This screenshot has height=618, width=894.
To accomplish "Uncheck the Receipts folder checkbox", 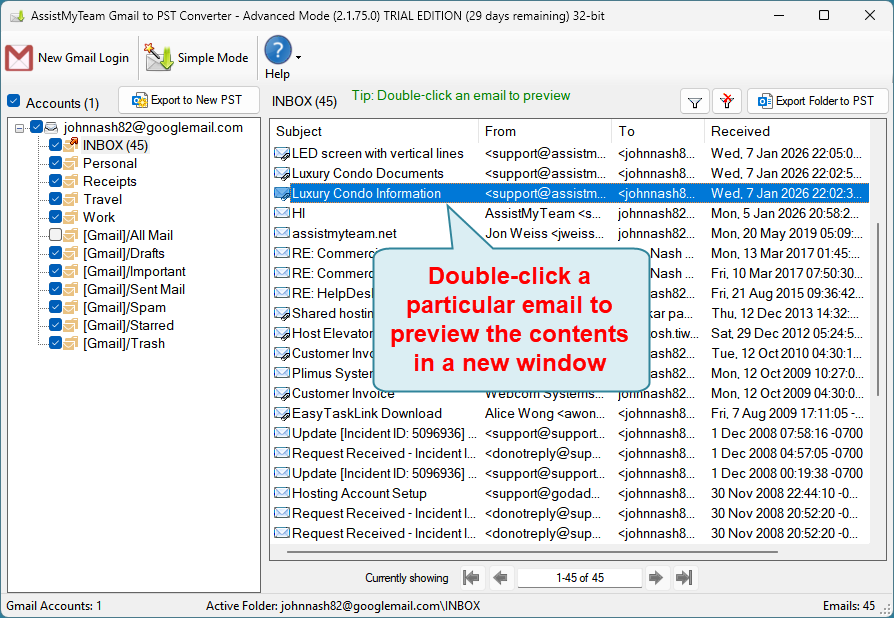I will (x=55, y=181).
